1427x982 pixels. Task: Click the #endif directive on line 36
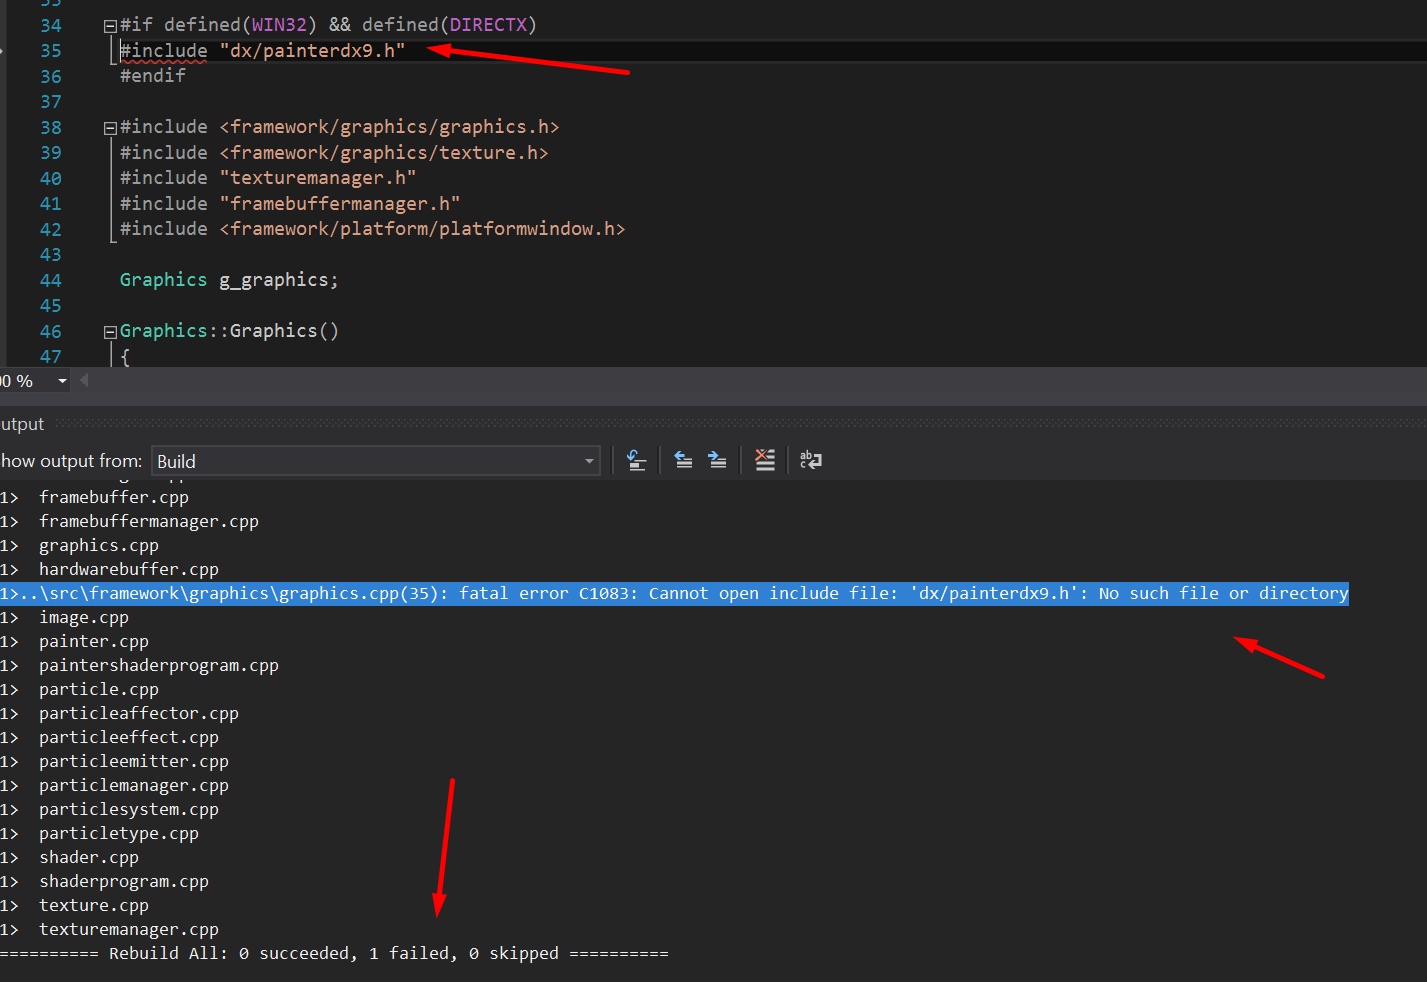[153, 76]
